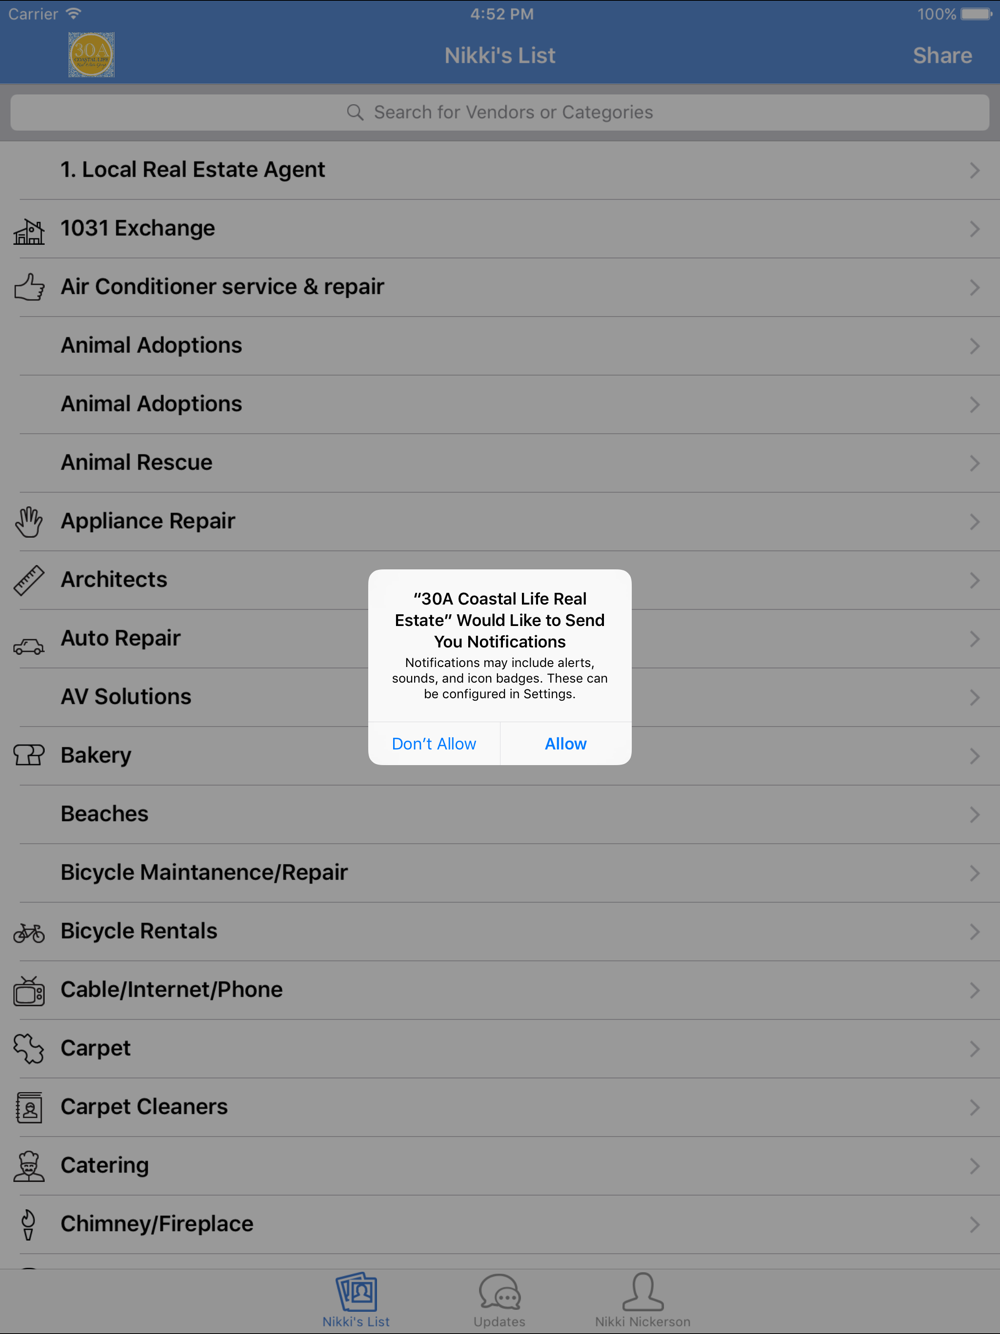Click the ruler icon next to Architects
The height and width of the screenshot is (1334, 1000).
pyautogui.click(x=29, y=580)
